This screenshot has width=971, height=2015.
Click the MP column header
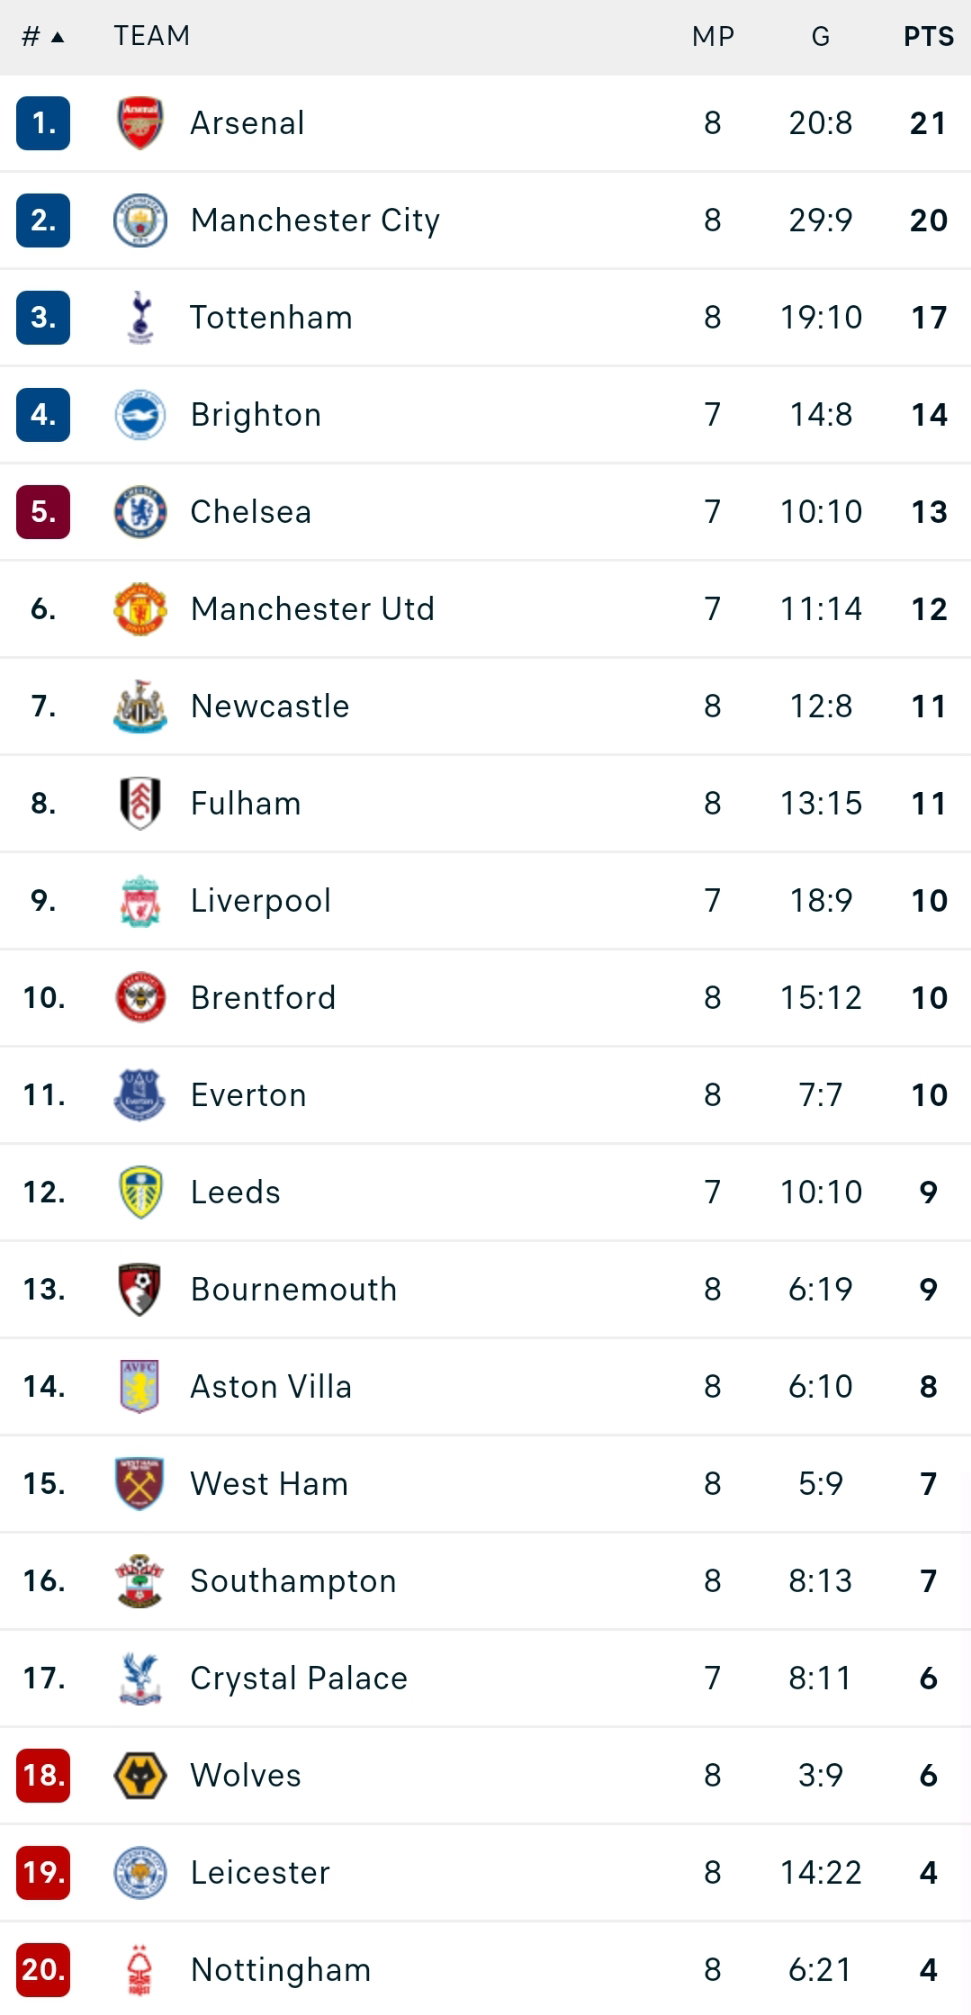(x=713, y=37)
